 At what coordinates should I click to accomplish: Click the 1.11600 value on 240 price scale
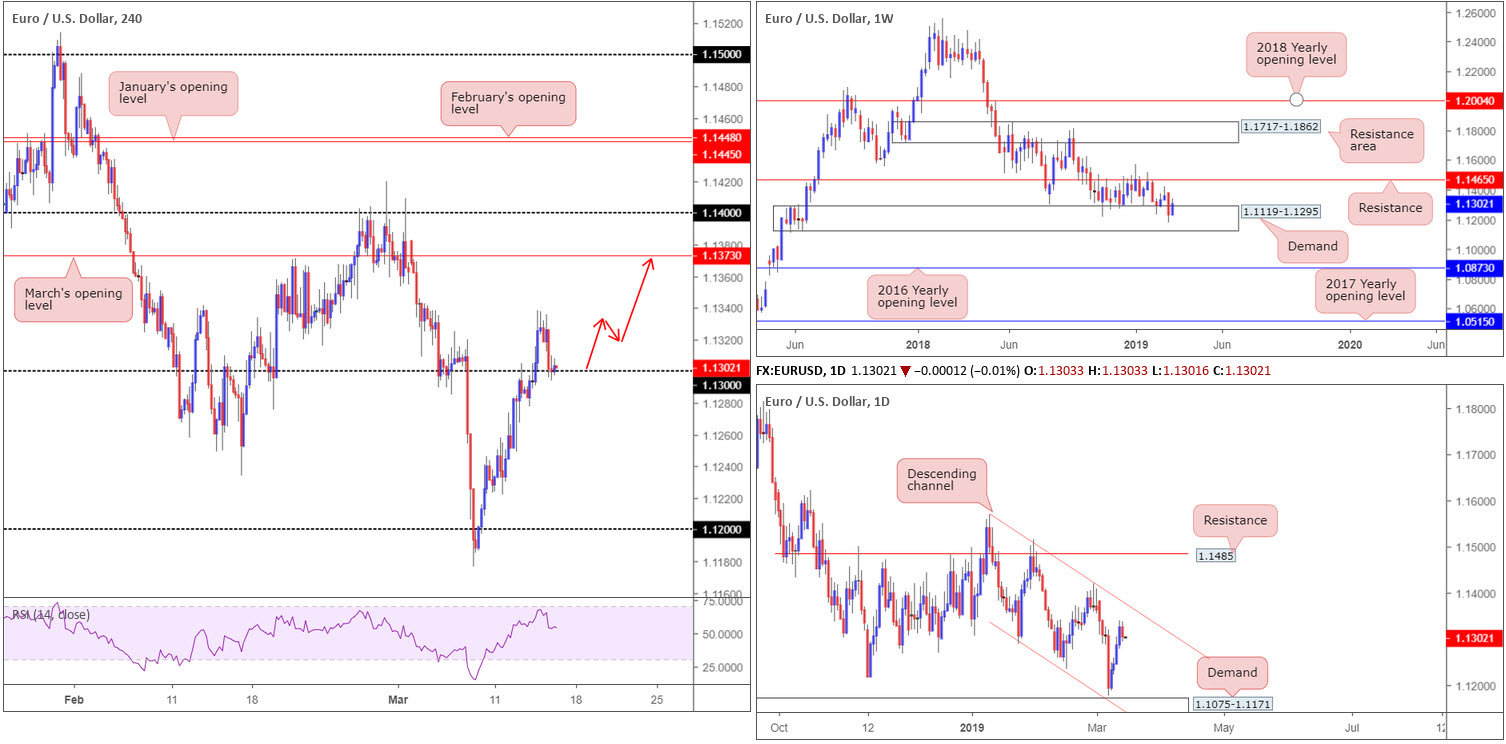(x=721, y=594)
